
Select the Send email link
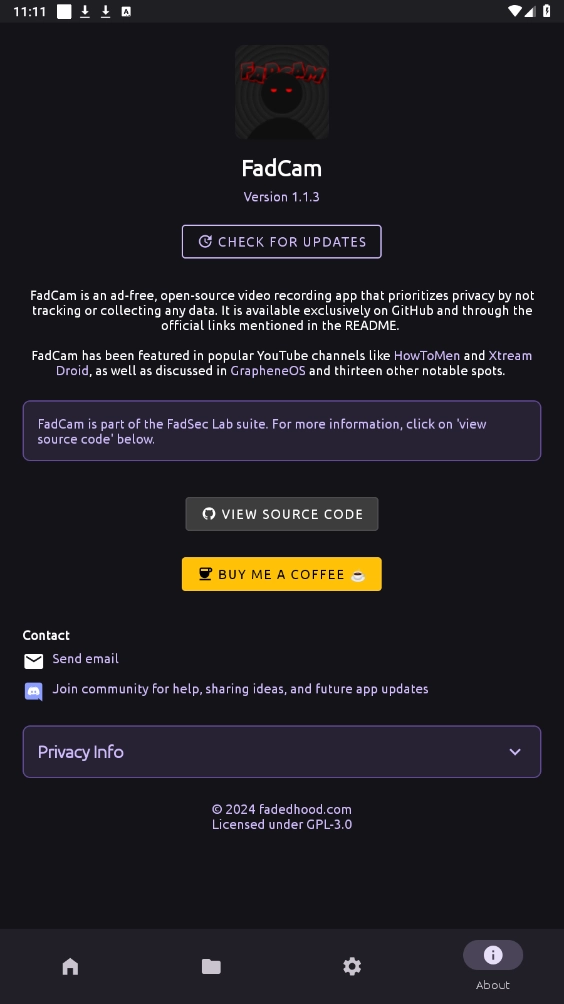click(x=85, y=659)
